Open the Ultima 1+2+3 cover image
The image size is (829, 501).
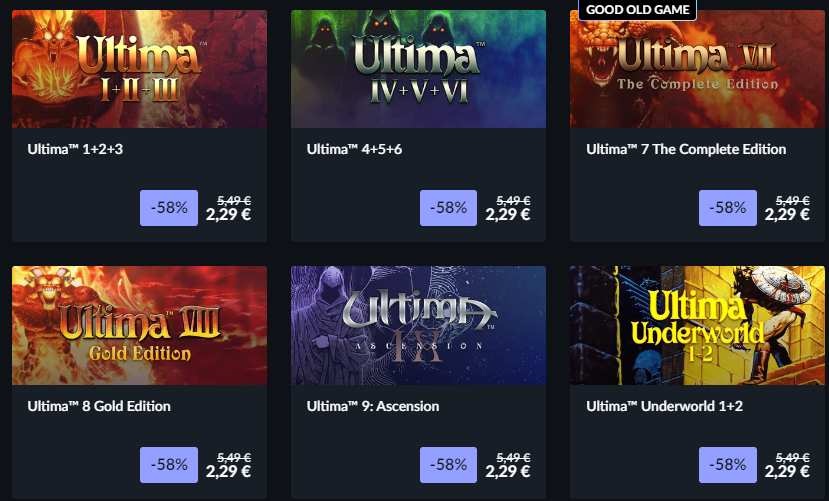140,69
